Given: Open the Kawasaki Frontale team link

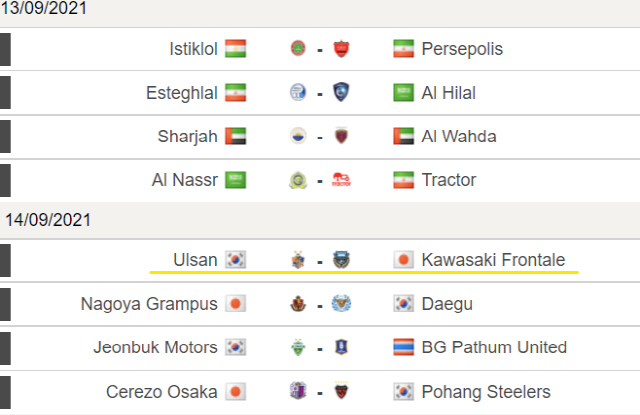Looking at the screenshot, I should tap(493, 260).
